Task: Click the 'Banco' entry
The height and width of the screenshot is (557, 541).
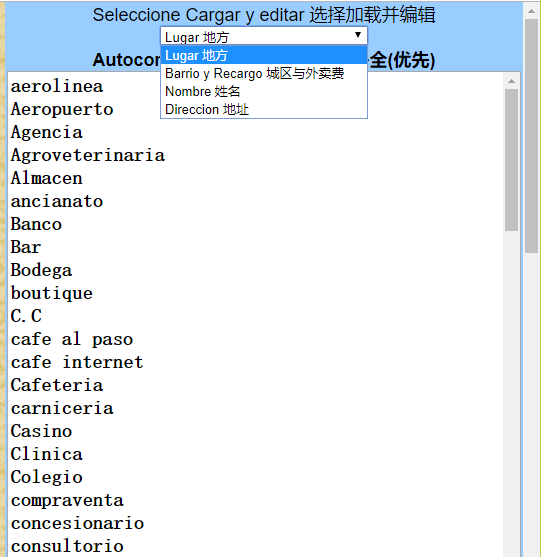Action: (x=36, y=224)
